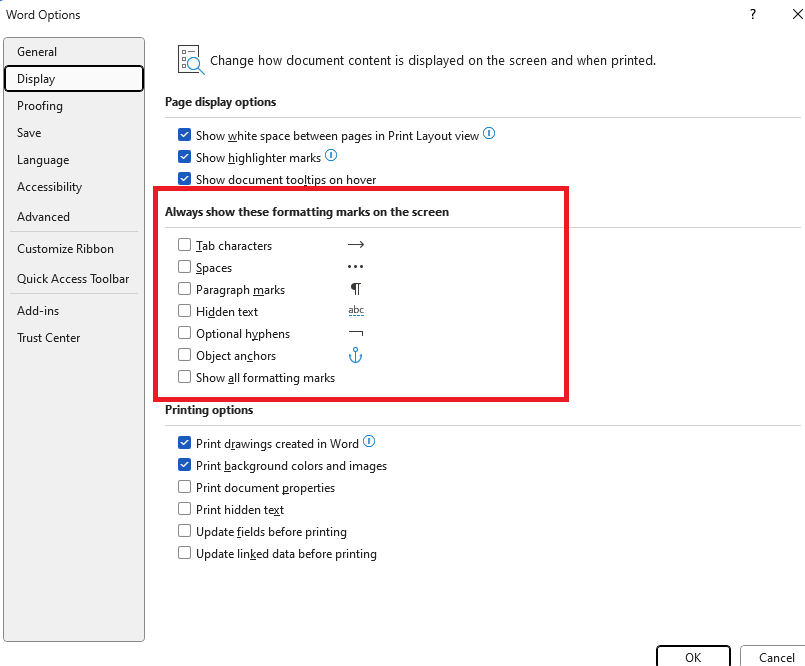
Task: Click the tab character arrow symbol
Action: [356, 244]
